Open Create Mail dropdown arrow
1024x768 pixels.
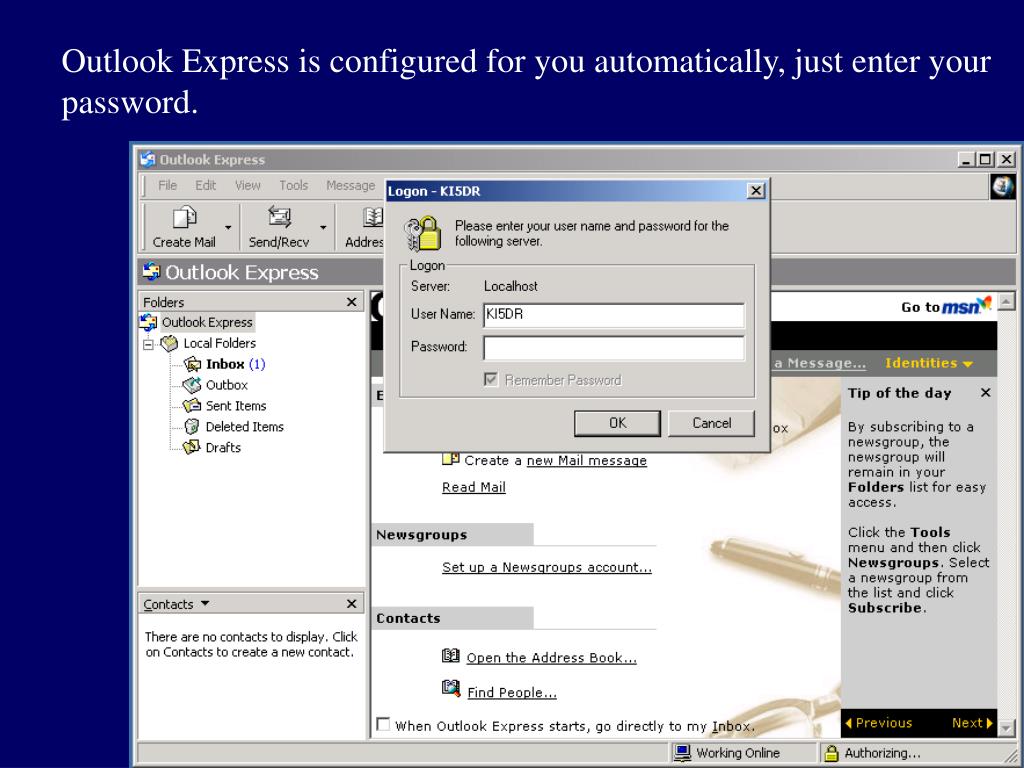[228, 227]
